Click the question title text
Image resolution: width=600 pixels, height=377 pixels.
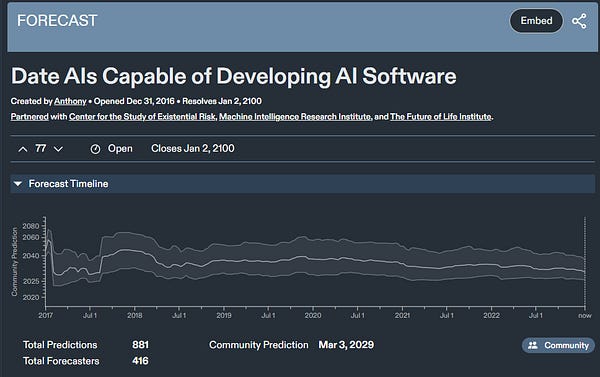click(234, 76)
